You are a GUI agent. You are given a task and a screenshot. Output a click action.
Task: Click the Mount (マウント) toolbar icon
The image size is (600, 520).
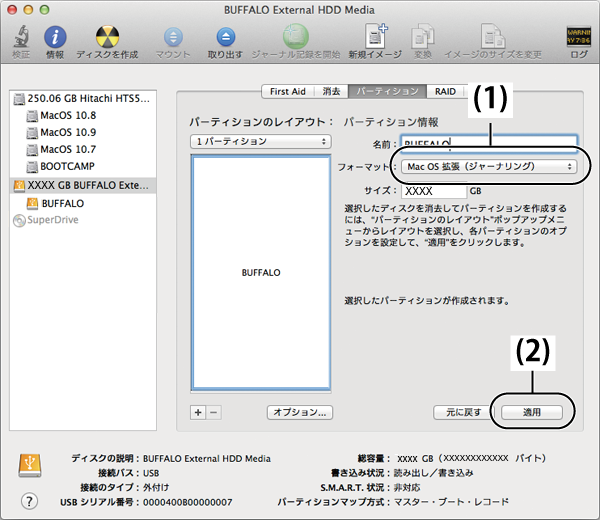point(173,37)
